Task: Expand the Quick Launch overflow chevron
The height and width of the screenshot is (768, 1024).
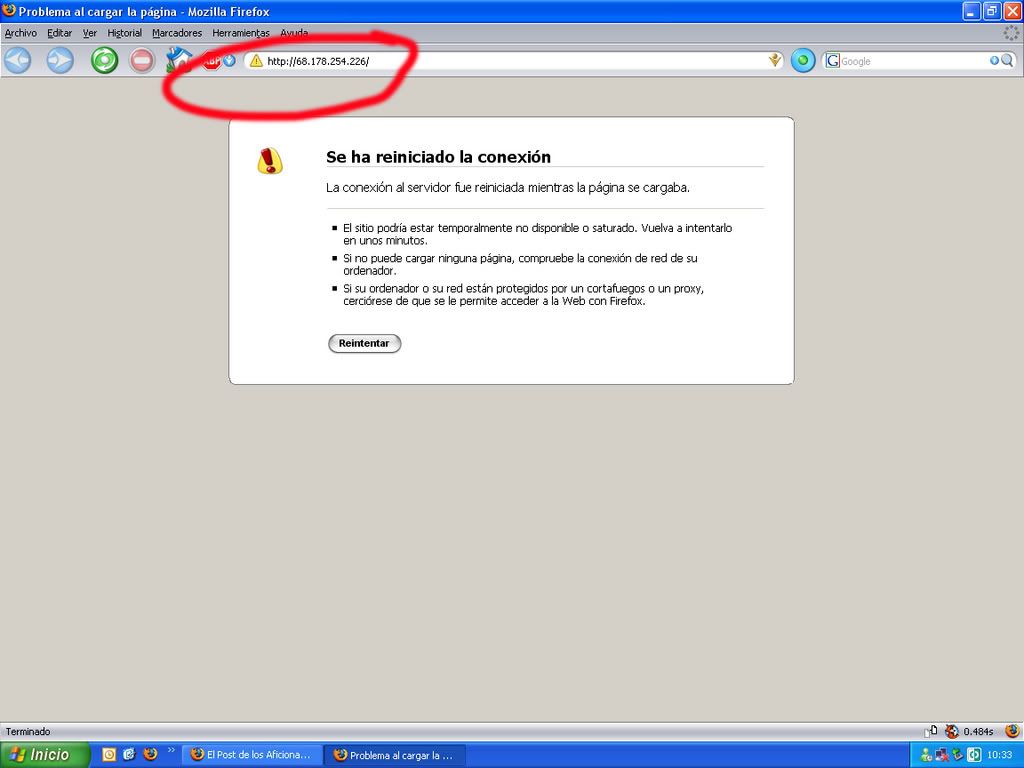Action: [171, 750]
